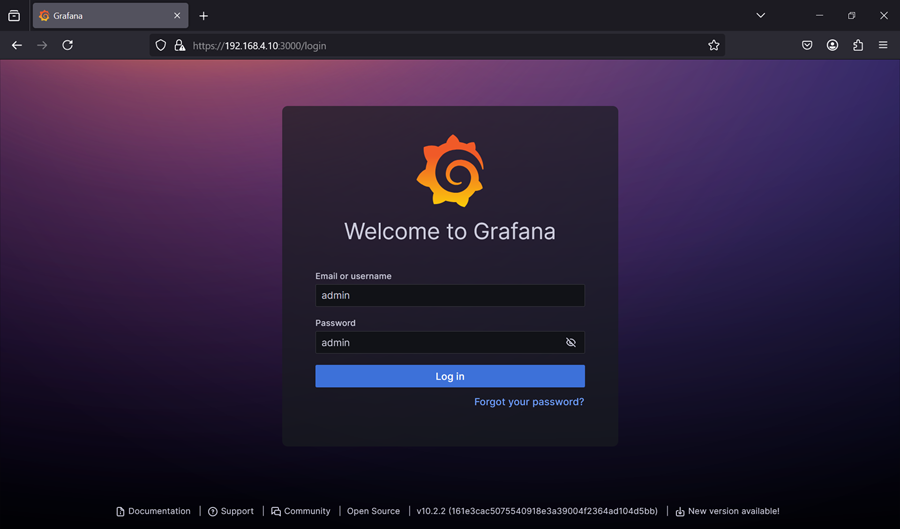The width and height of the screenshot is (900, 529).
Task: Open the Community footer link
Action: click(x=301, y=511)
